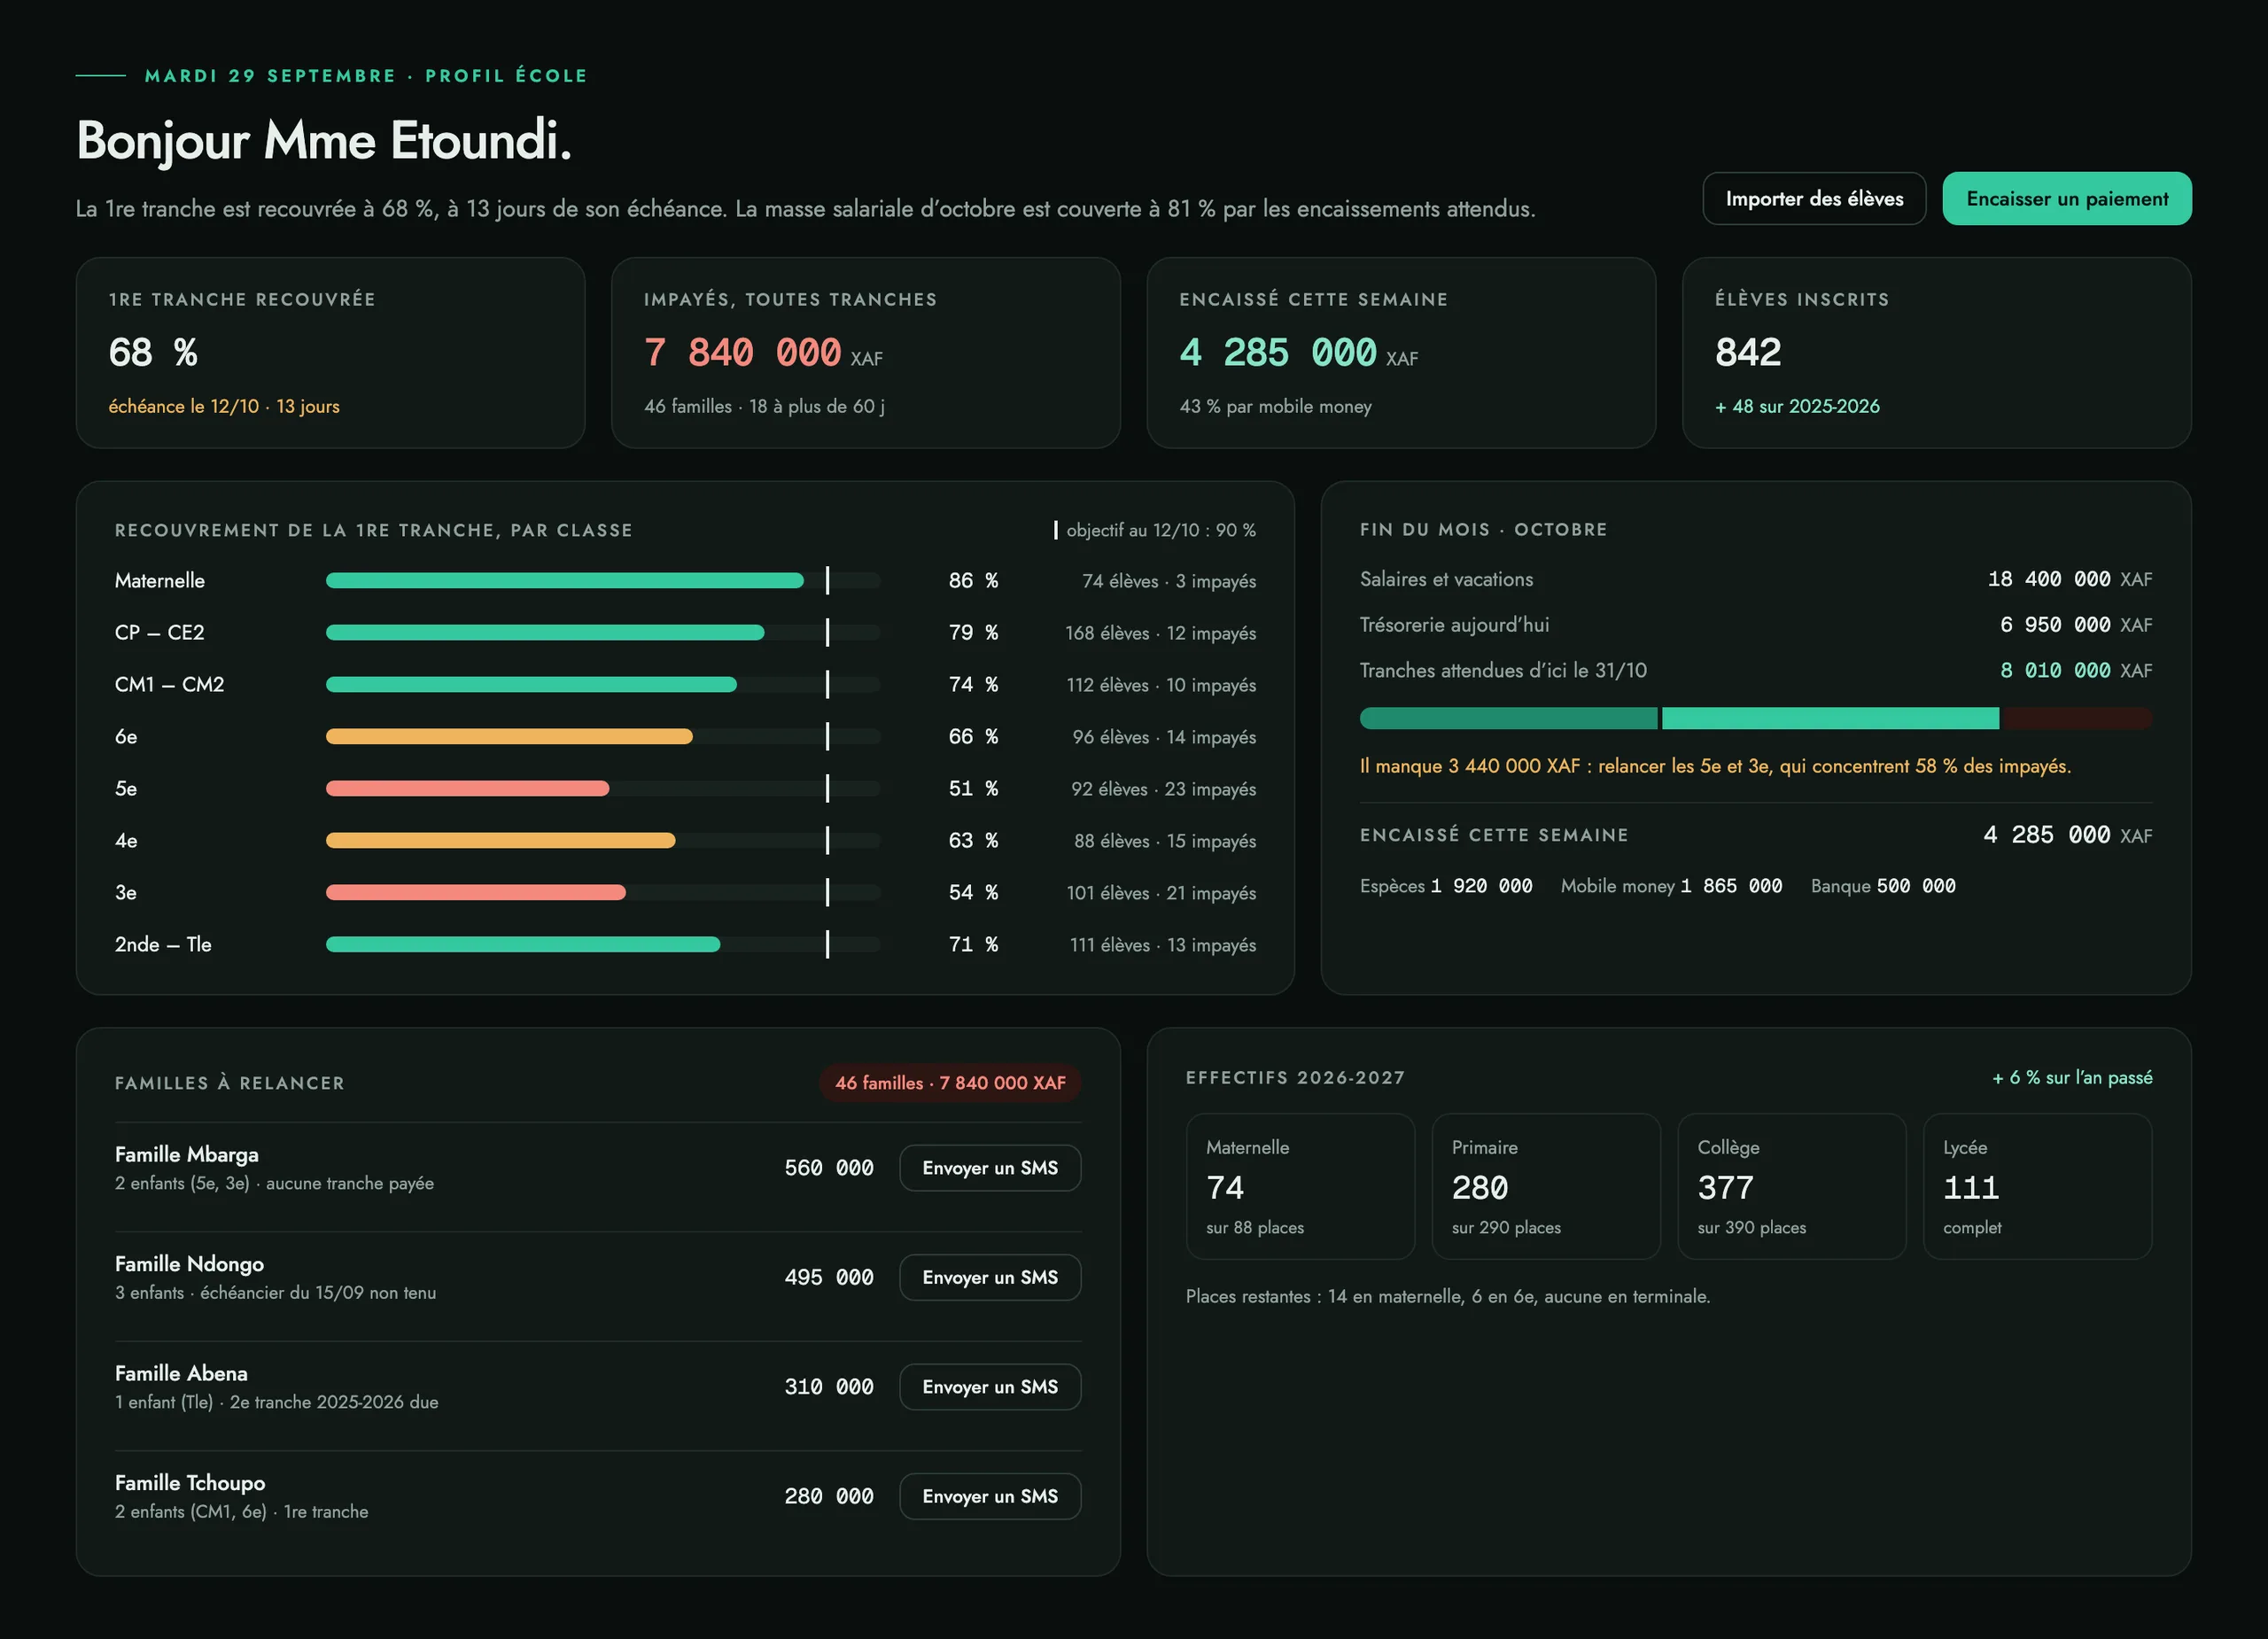This screenshot has width=2268, height=1639.
Task: Click '+ 6 % sur l'an passé' text
Action: (2072, 1077)
